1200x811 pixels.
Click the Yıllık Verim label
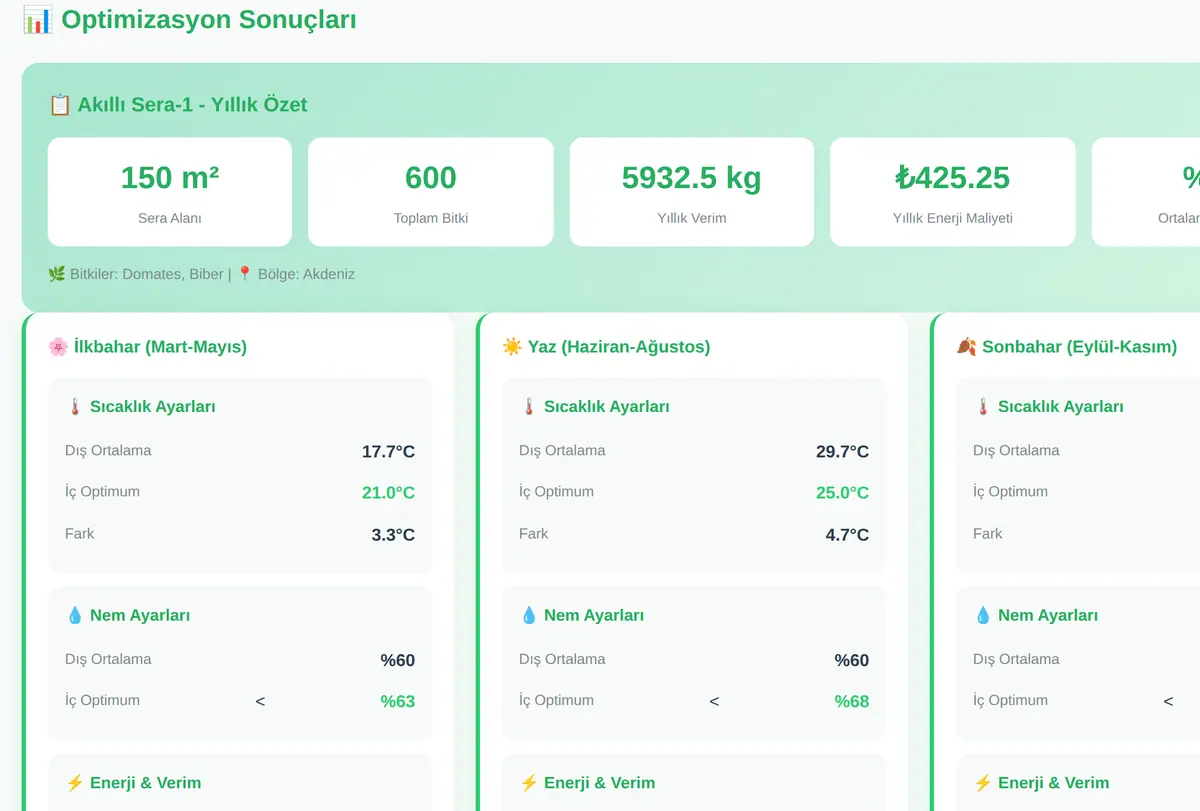click(x=692, y=218)
